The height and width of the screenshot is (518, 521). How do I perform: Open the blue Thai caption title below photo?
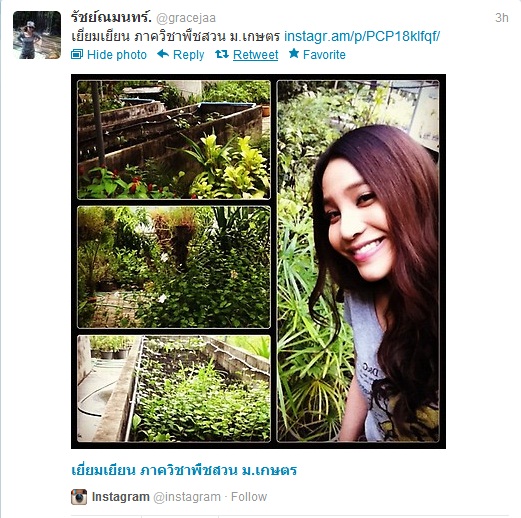pos(184,470)
